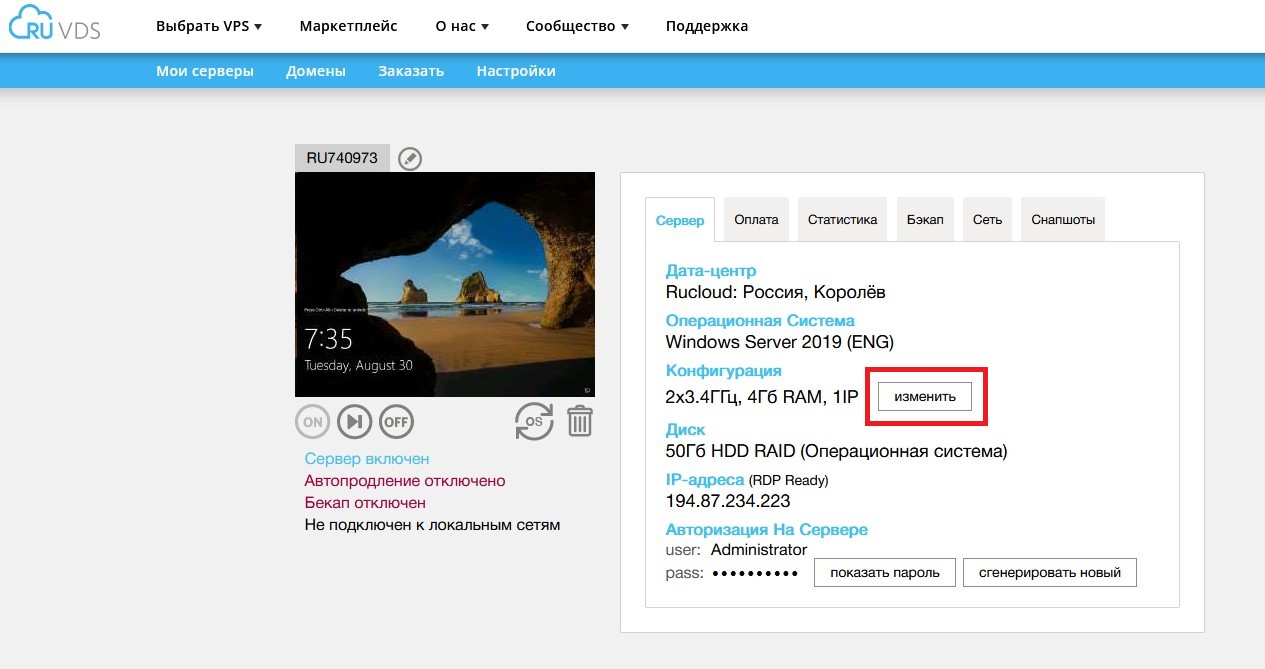Screen dimensions: 1265x669
Task: Click the RuVDS cloud logo
Action: [55, 26]
